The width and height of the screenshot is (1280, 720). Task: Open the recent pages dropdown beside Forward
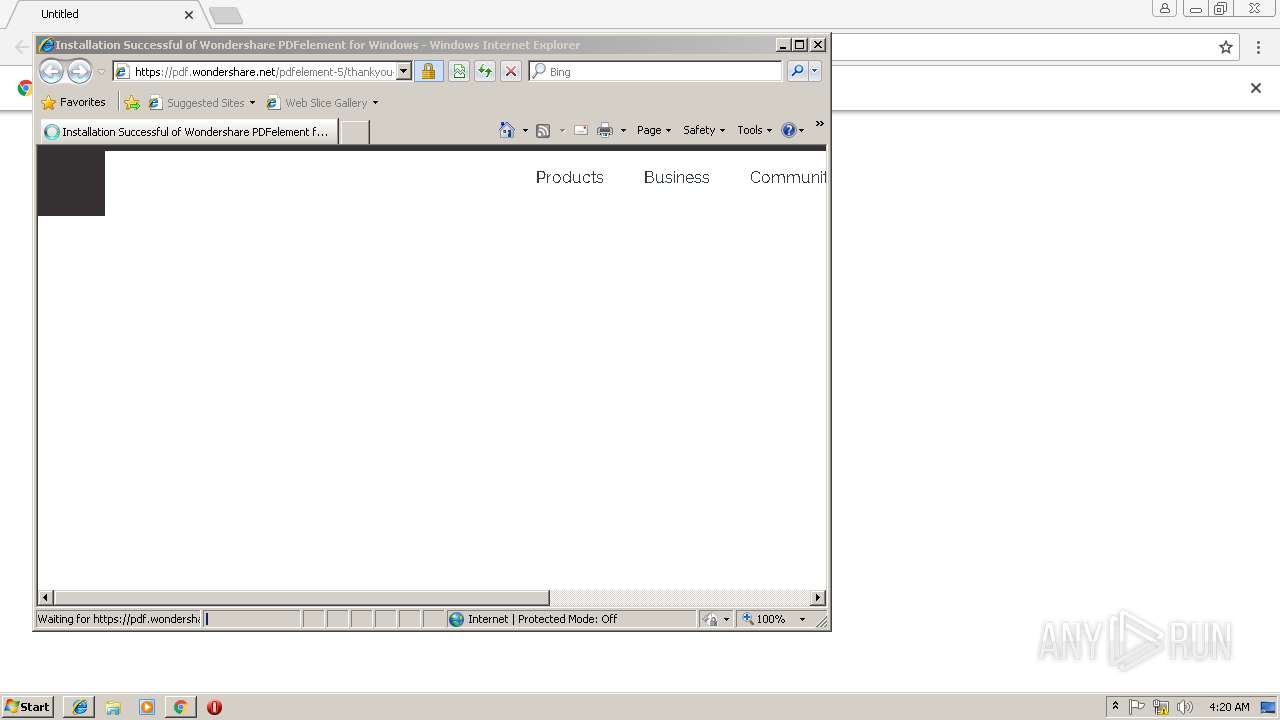coord(101,72)
